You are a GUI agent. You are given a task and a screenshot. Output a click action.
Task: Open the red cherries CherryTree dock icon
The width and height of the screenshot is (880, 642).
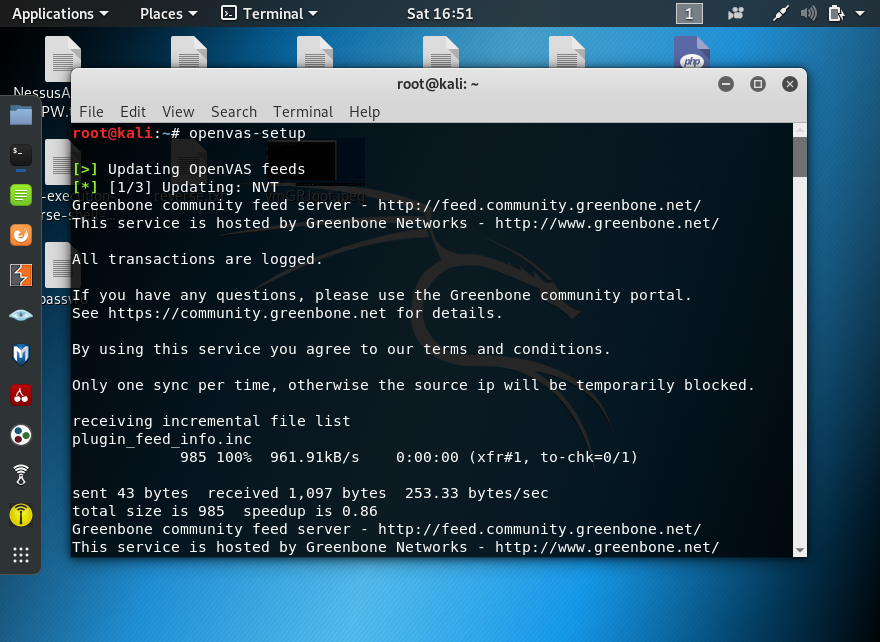coord(21,395)
